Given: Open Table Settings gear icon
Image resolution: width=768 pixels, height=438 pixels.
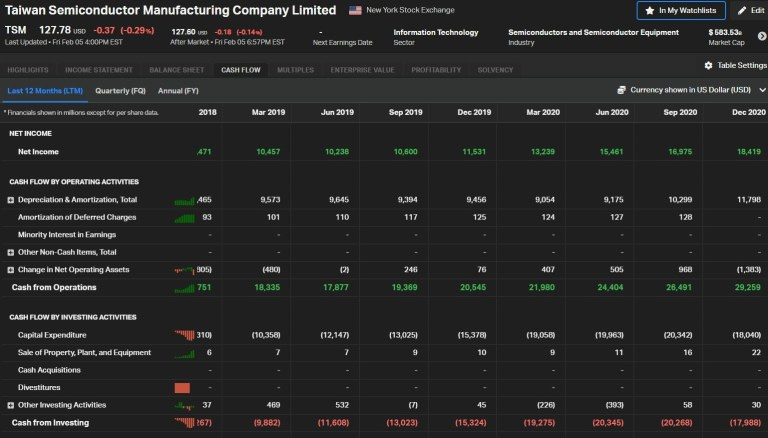Looking at the screenshot, I should point(708,65).
